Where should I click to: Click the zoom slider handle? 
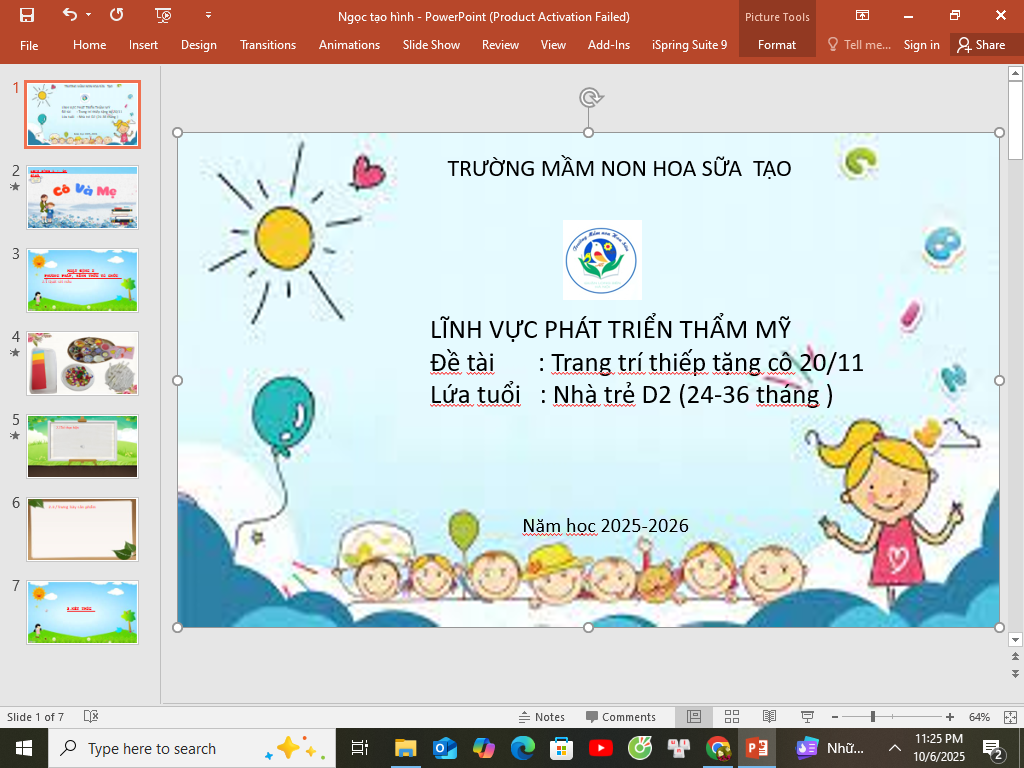[x=873, y=717]
